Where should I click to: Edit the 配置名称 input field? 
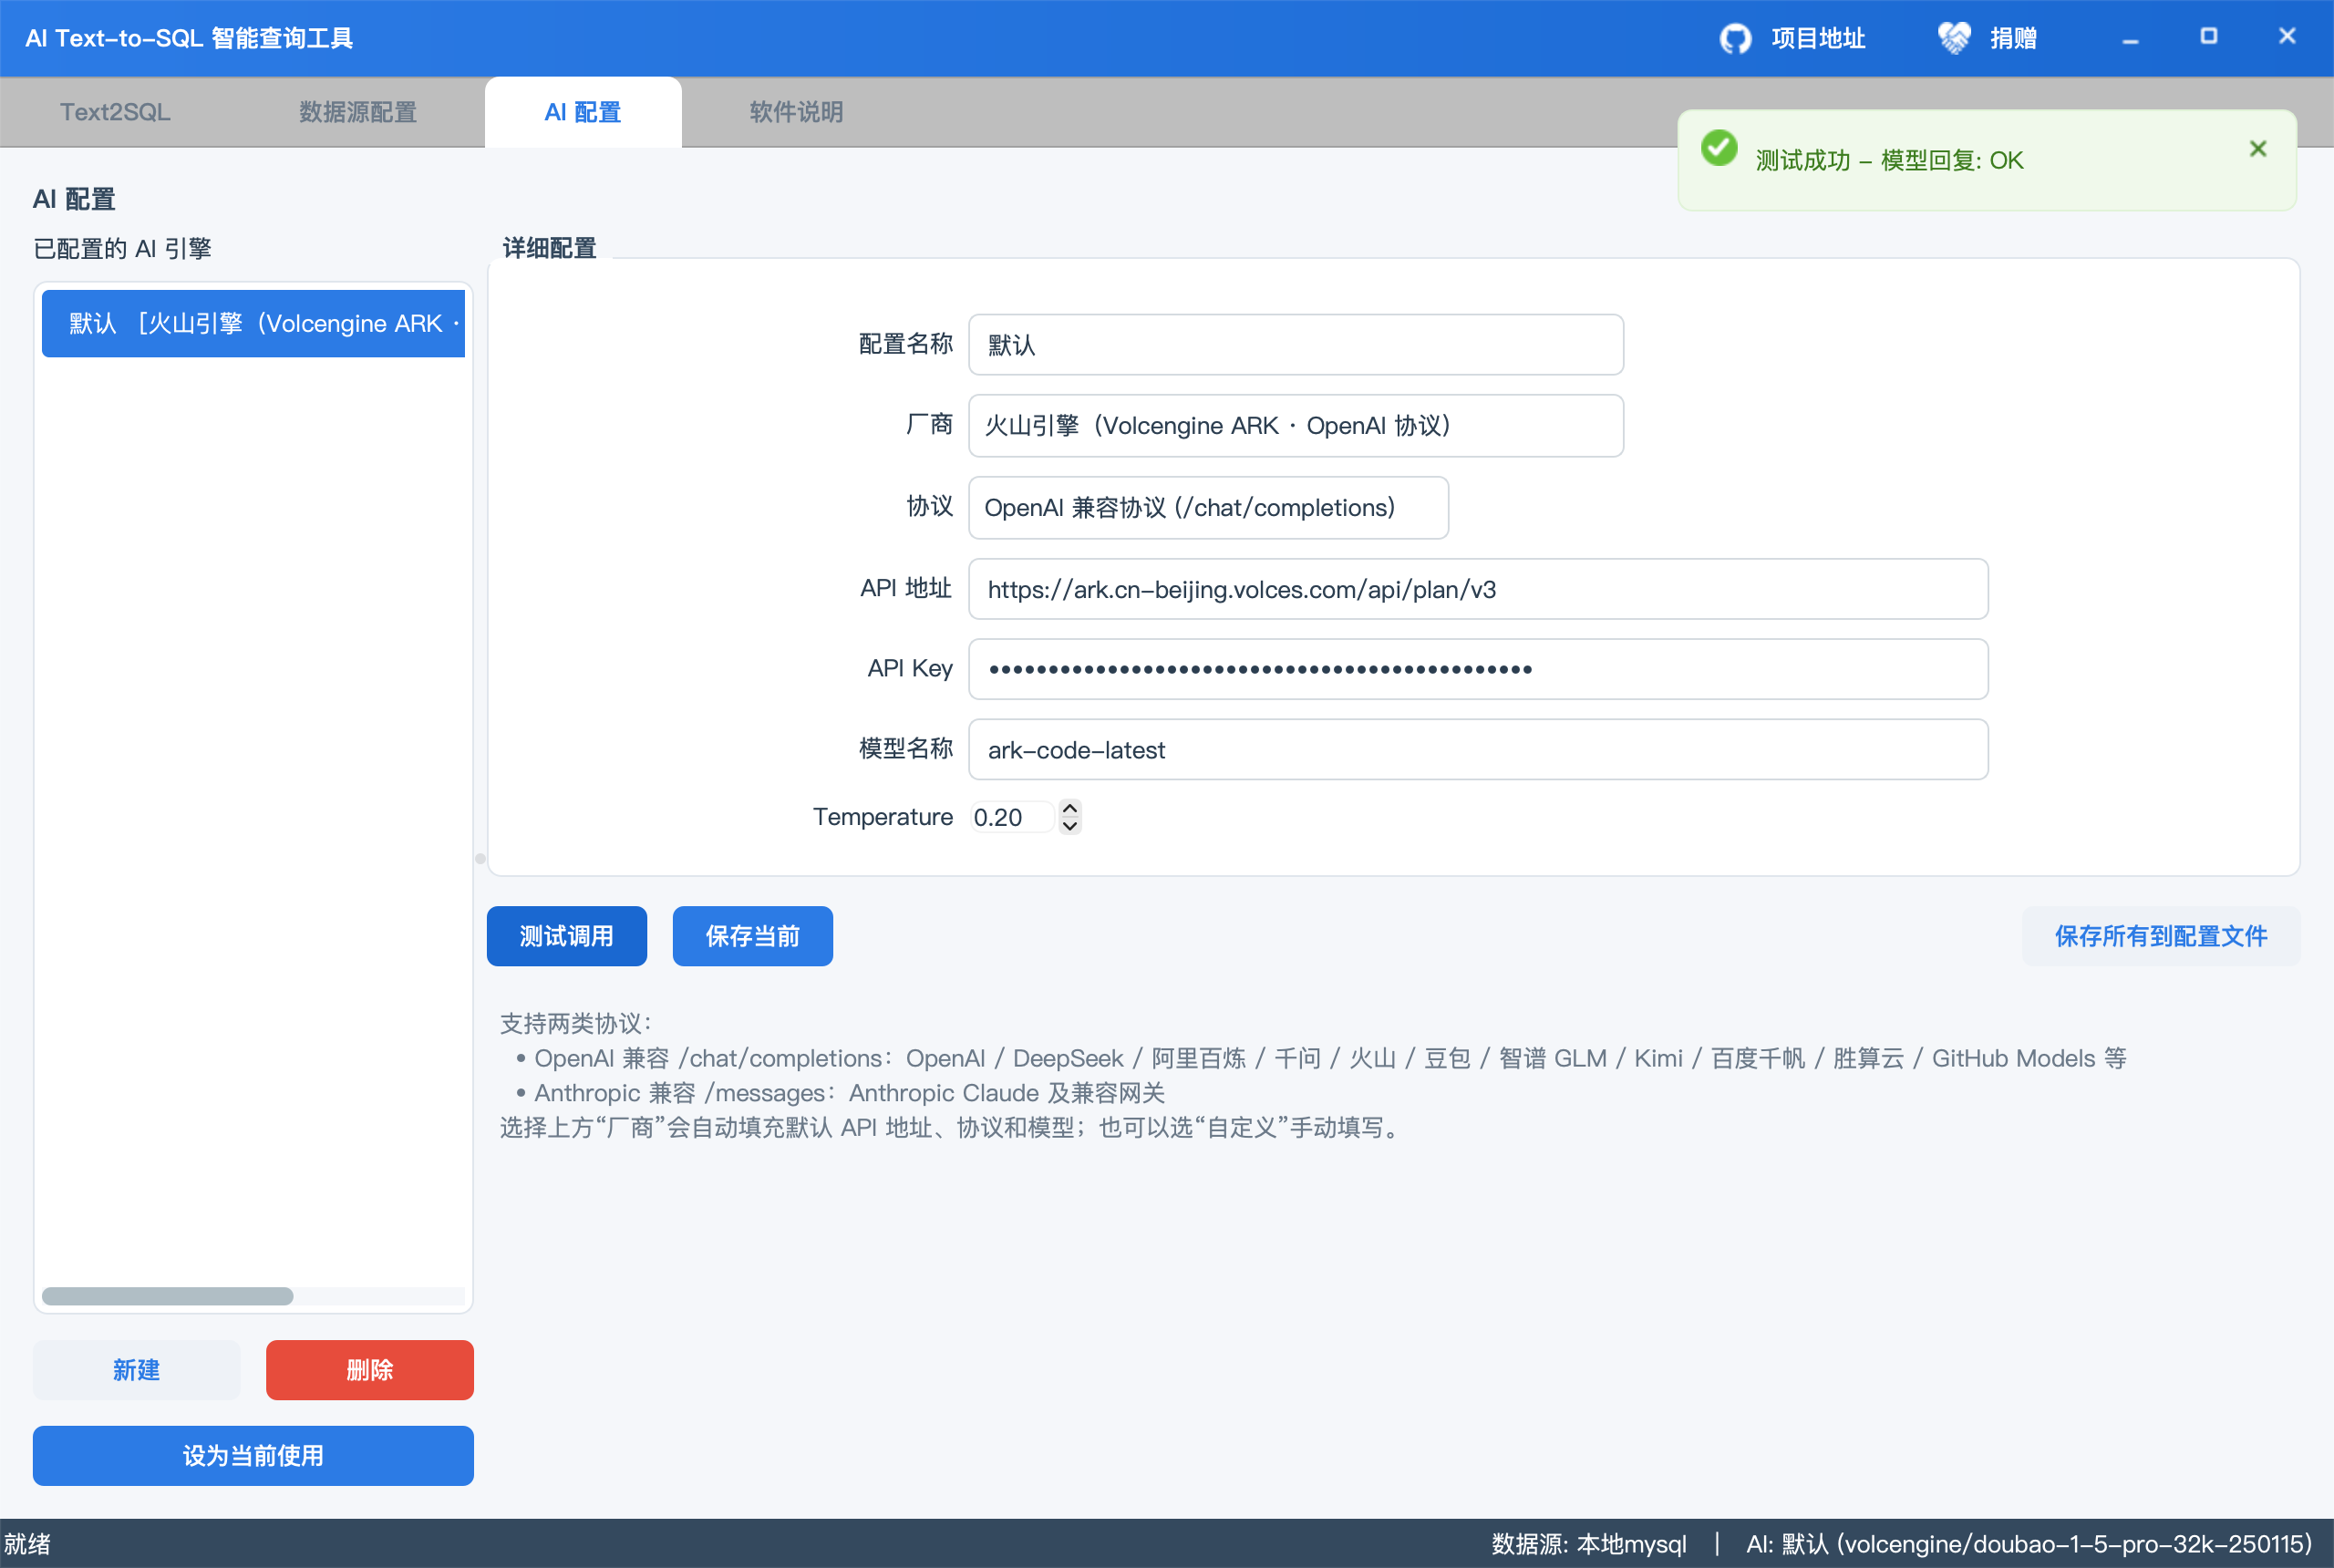(x=1295, y=345)
